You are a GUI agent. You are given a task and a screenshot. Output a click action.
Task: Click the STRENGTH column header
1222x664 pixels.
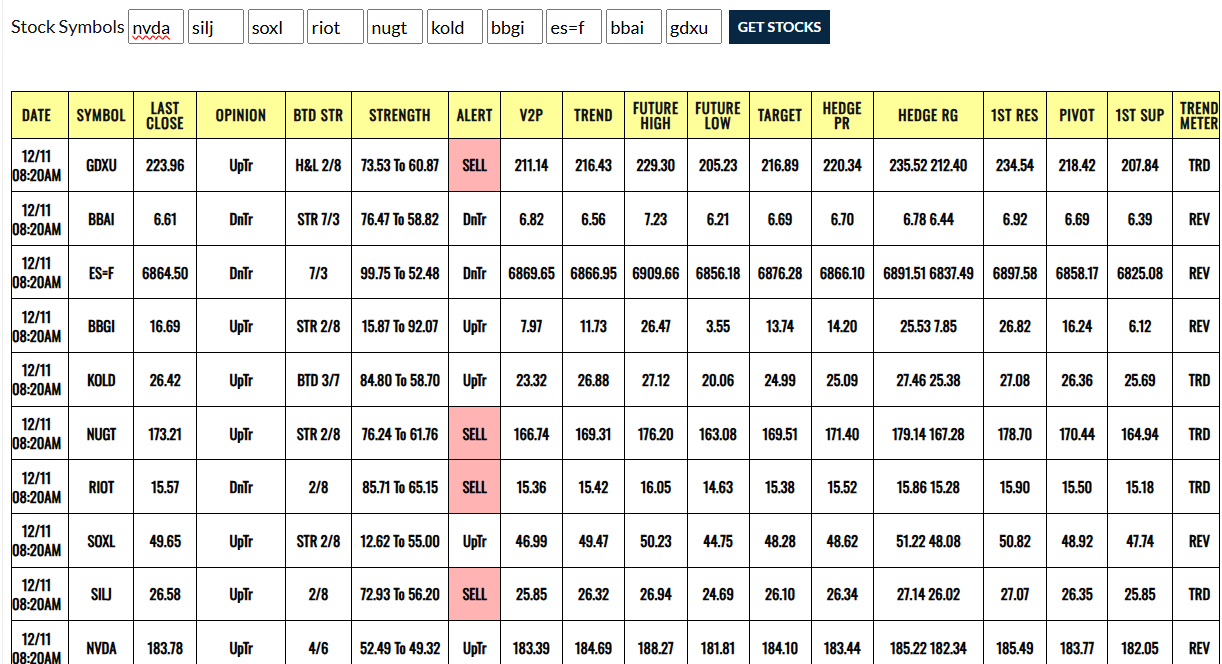pyautogui.click(x=399, y=116)
